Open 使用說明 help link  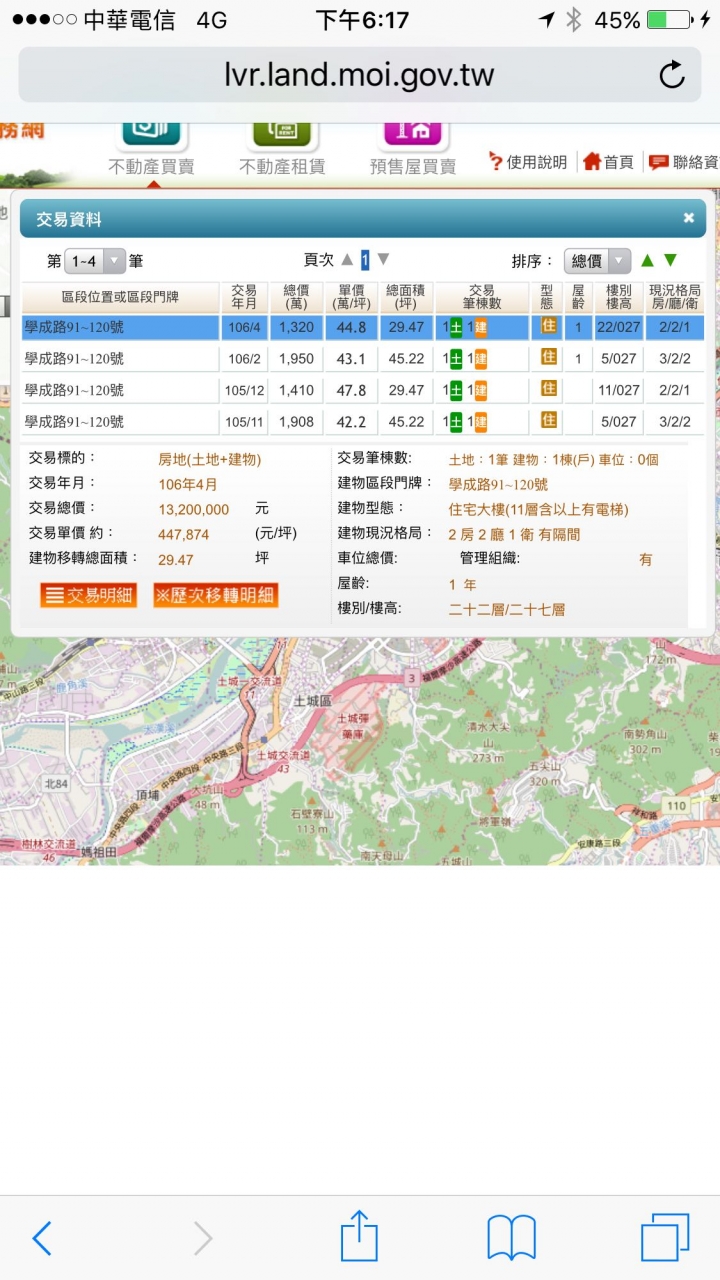[527, 162]
